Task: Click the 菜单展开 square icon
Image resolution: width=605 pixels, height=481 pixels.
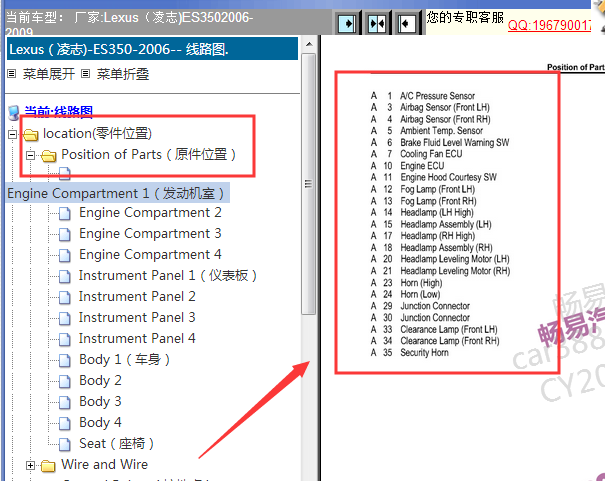Action: (12, 74)
